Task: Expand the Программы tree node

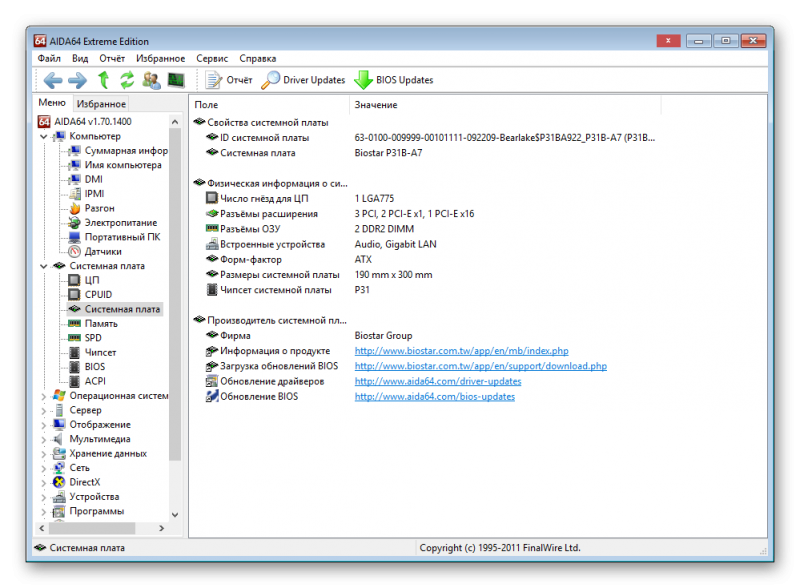Action: (x=44, y=511)
